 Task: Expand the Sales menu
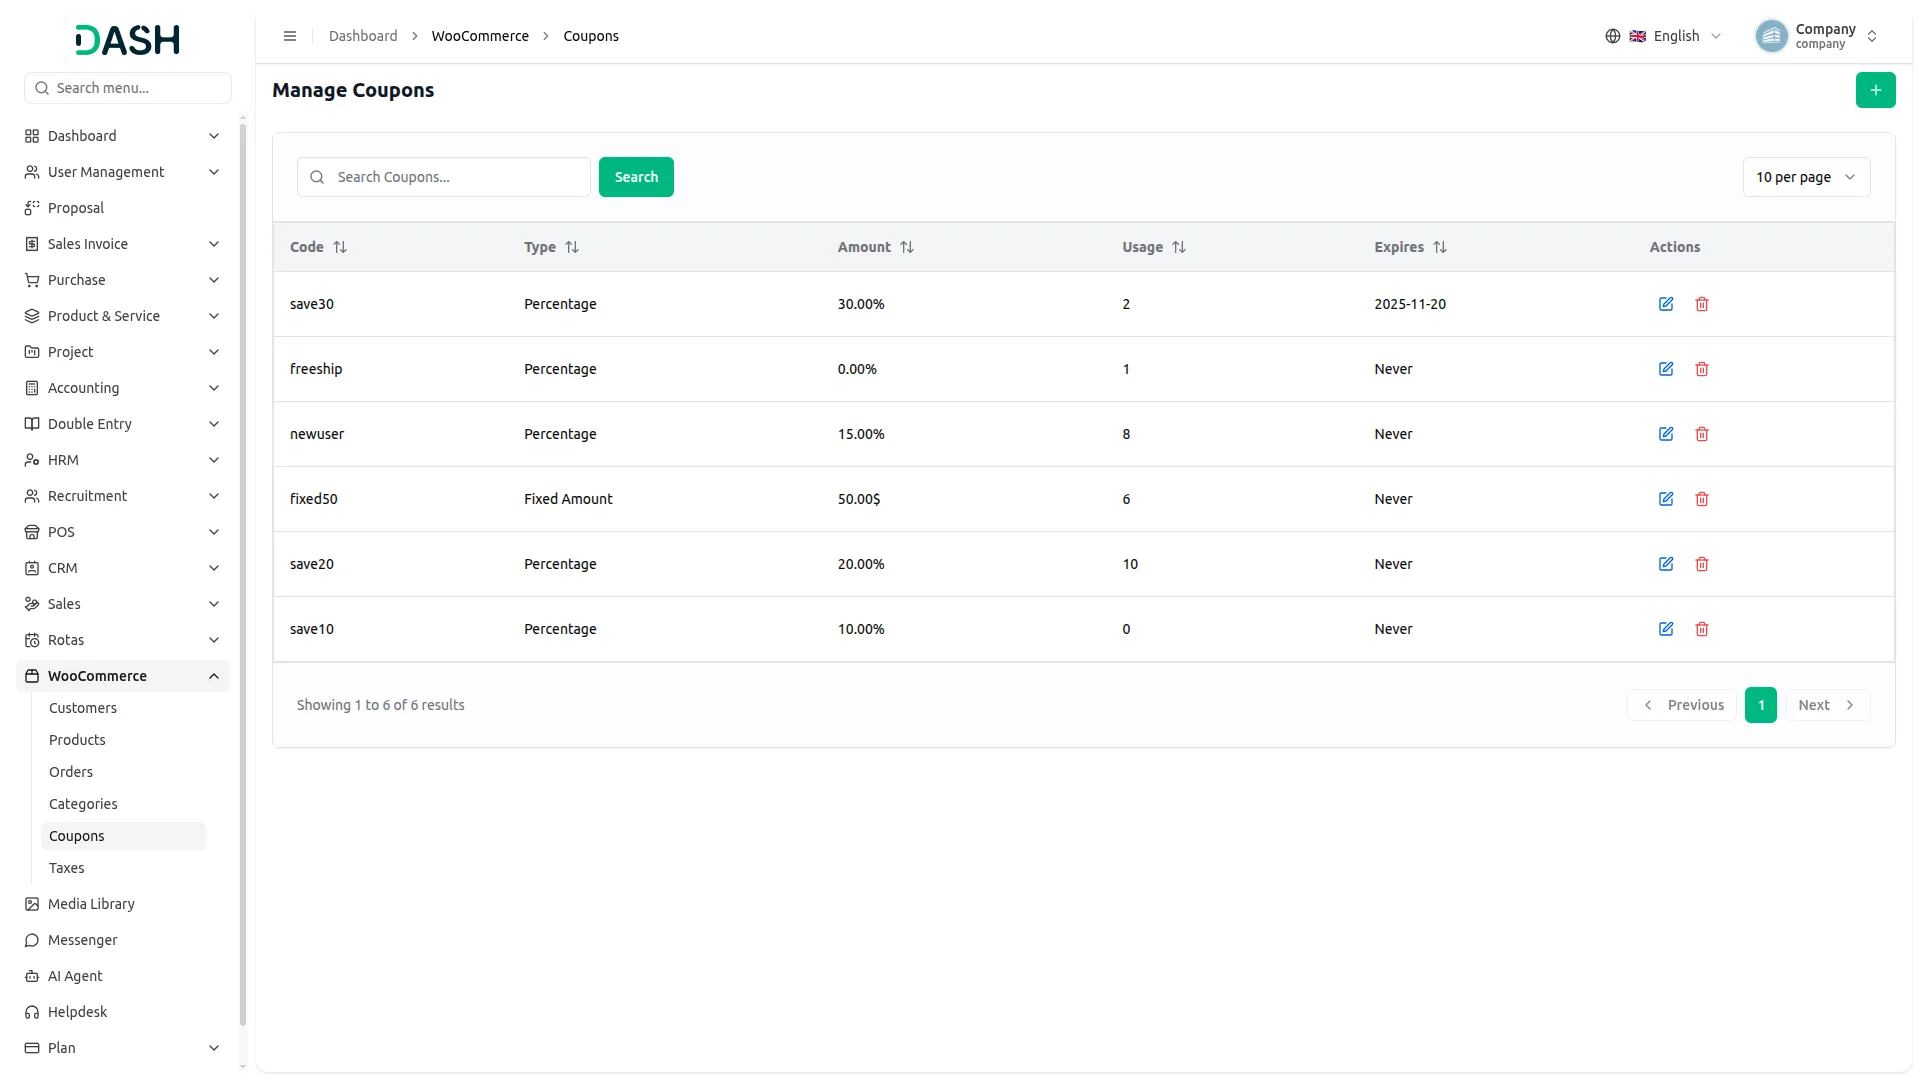(x=123, y=604)
